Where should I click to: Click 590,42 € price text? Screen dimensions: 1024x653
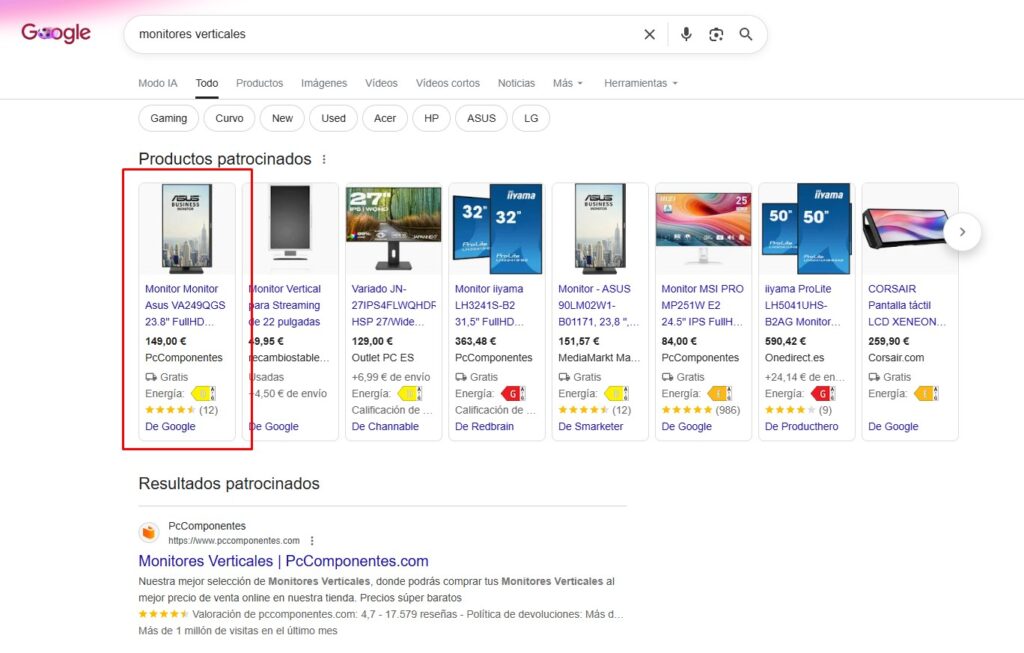pos(785,341)
